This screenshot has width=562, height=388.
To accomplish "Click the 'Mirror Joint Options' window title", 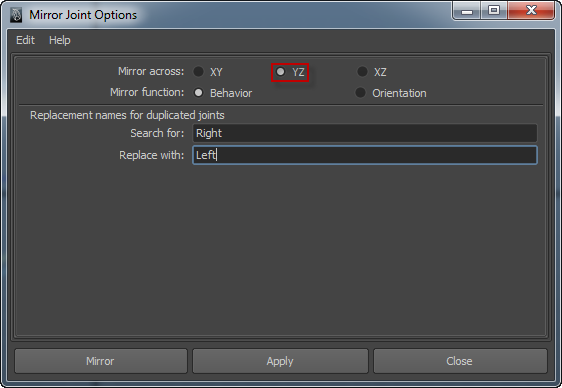I will (x=83, y=15).
